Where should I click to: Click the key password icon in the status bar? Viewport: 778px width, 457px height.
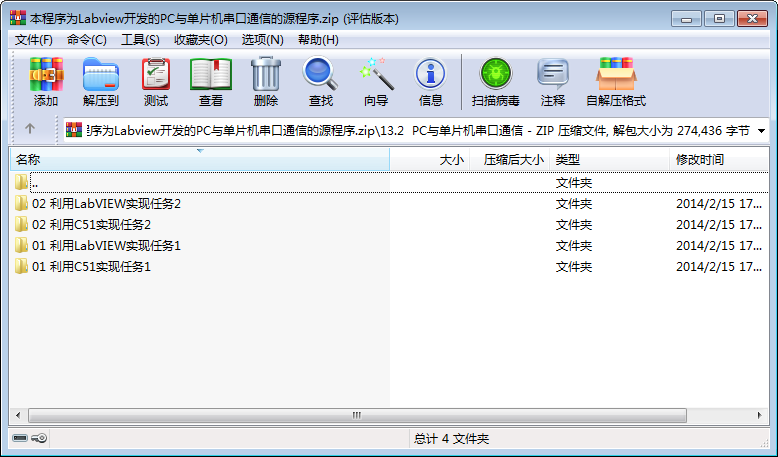[x=39, y=438]
